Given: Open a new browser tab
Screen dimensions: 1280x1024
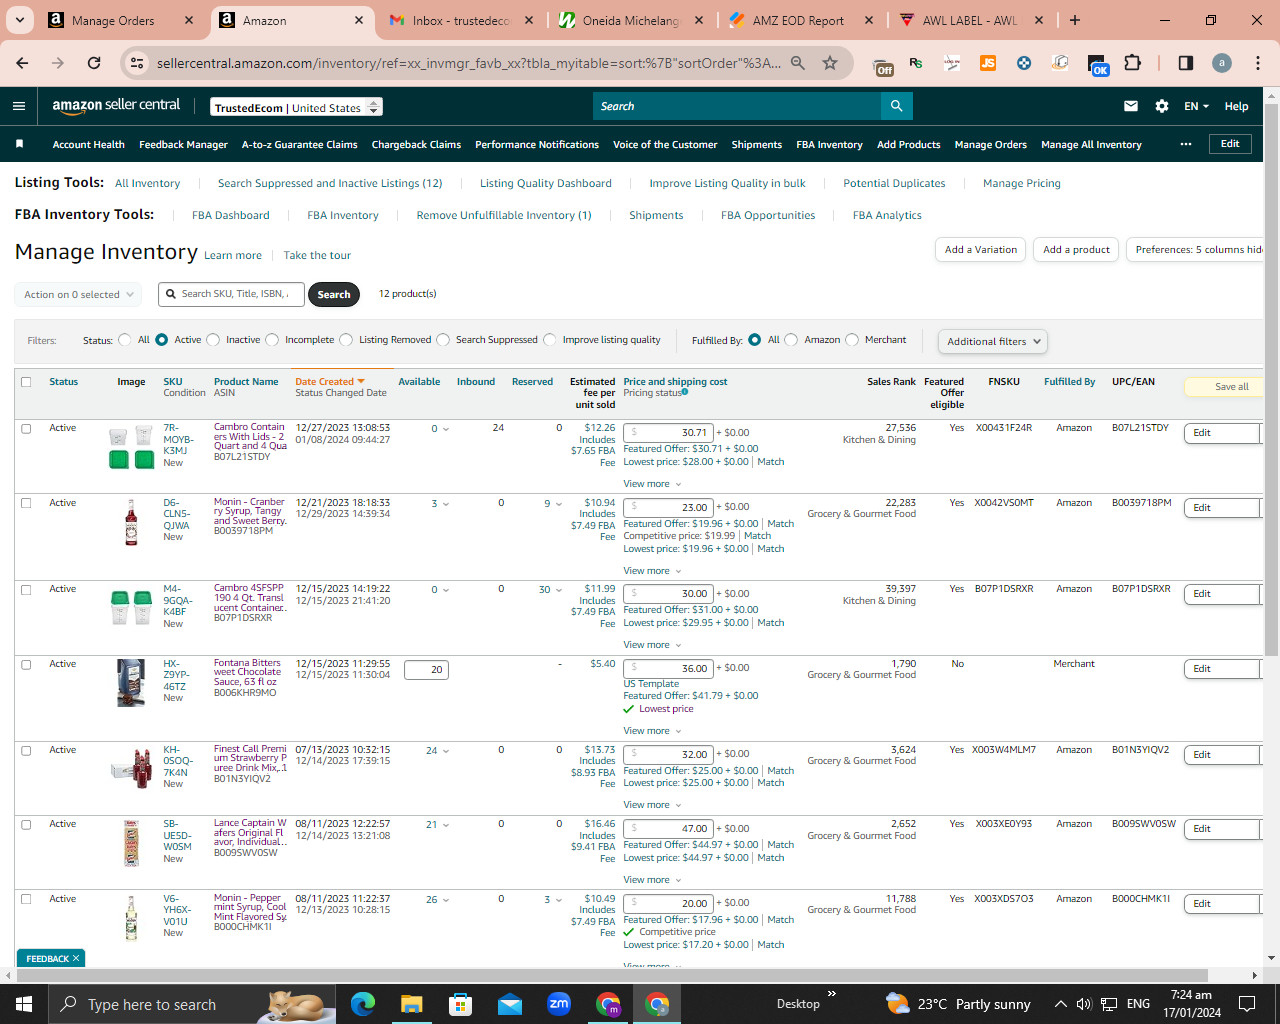Looking at the screenshot, I should pyautogui.click(x=1075, y=20).
